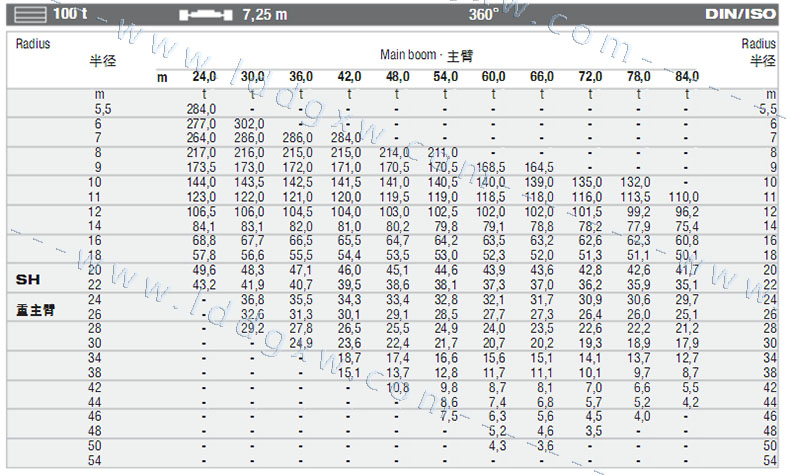Click the 3,6 load value
Screen dimensions: 790x475
(545, 446)
